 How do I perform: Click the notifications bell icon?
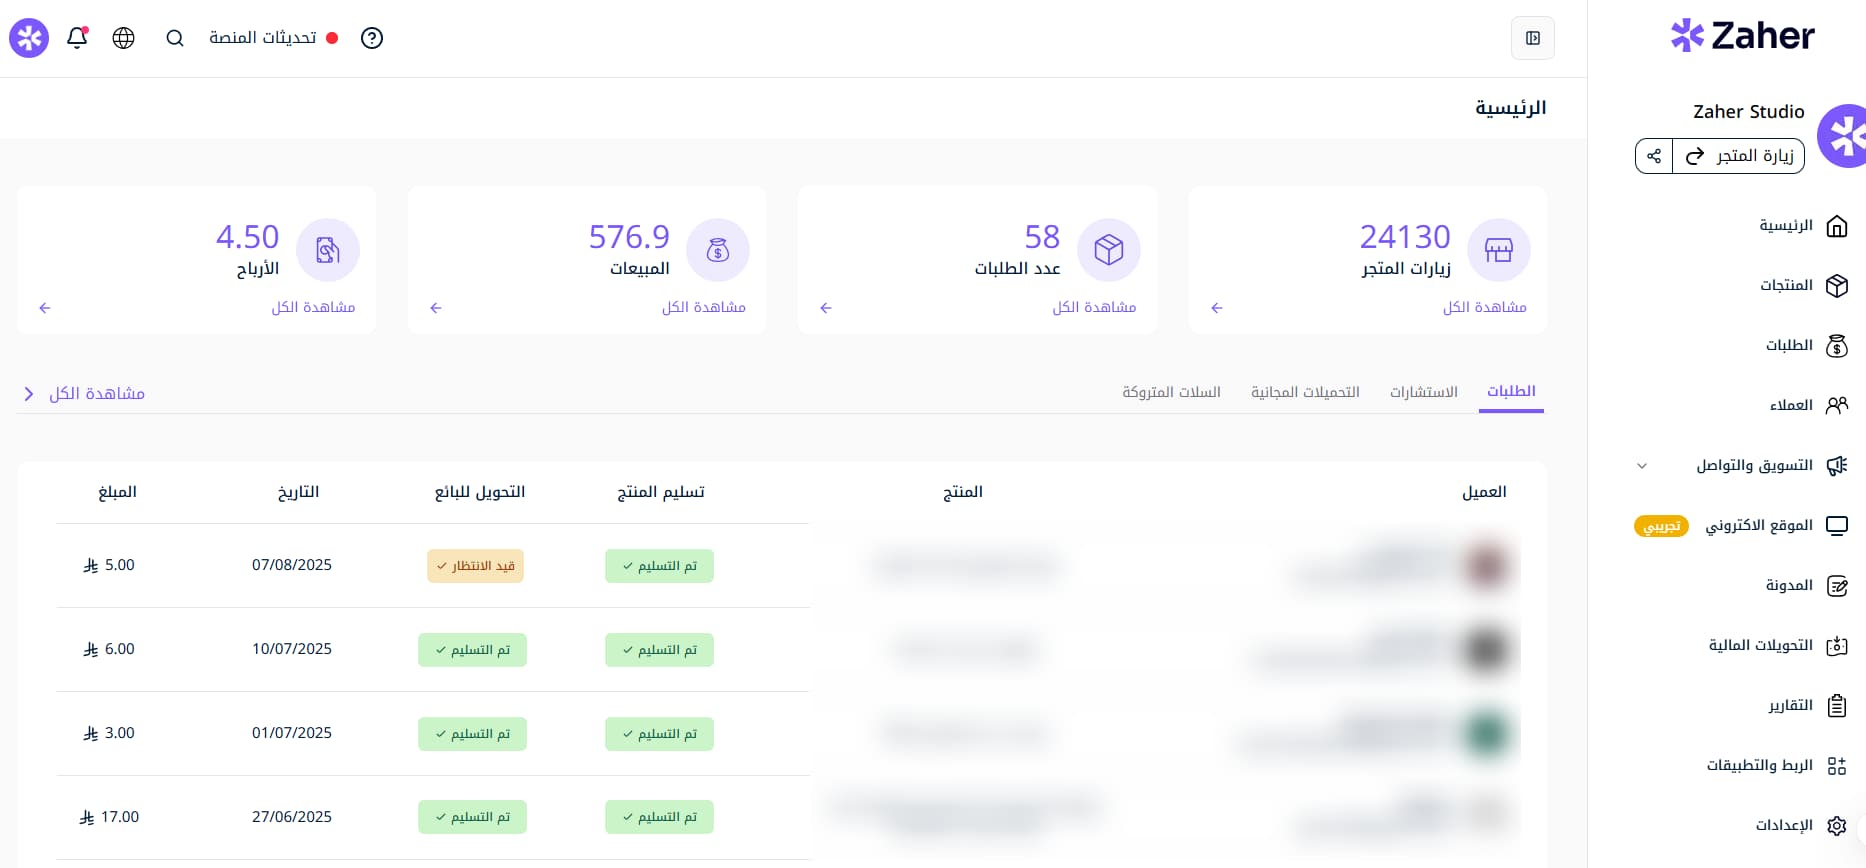[x=77, y=38]
